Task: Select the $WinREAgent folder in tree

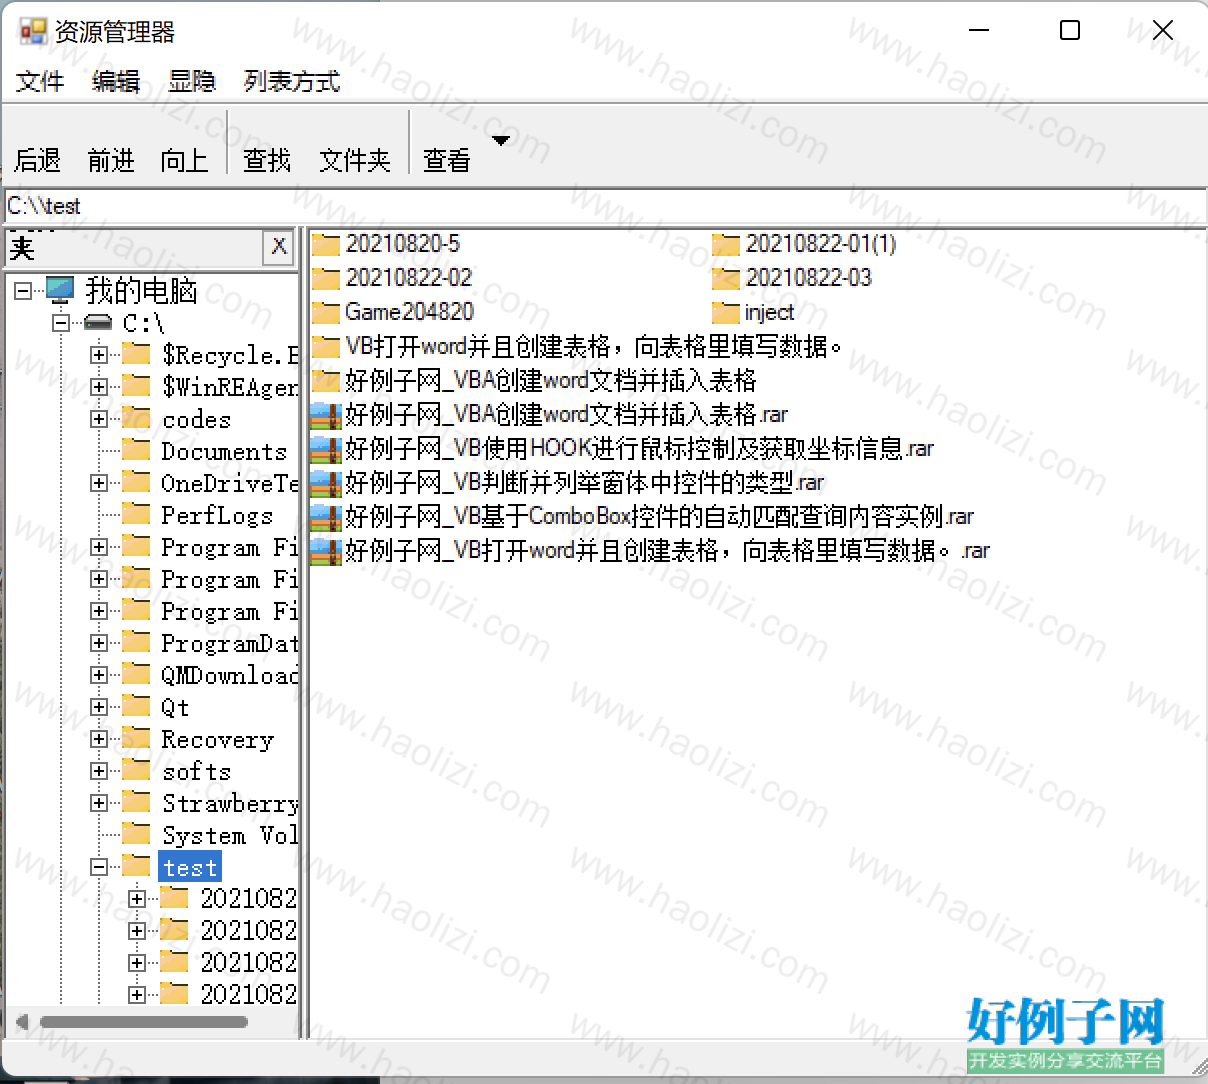Action: click(x=229, y=387)
